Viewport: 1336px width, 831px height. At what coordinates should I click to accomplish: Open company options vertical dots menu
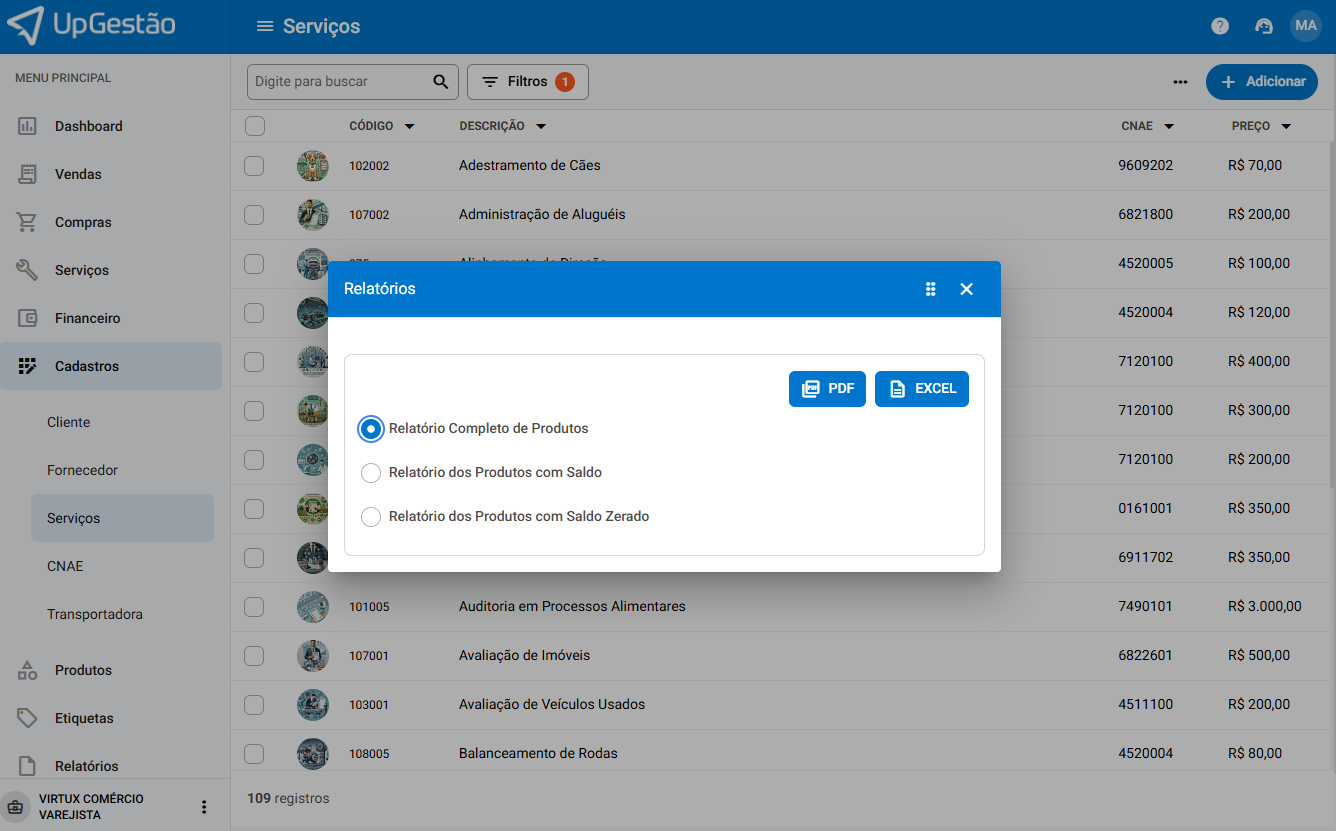(x=204, y=807)
